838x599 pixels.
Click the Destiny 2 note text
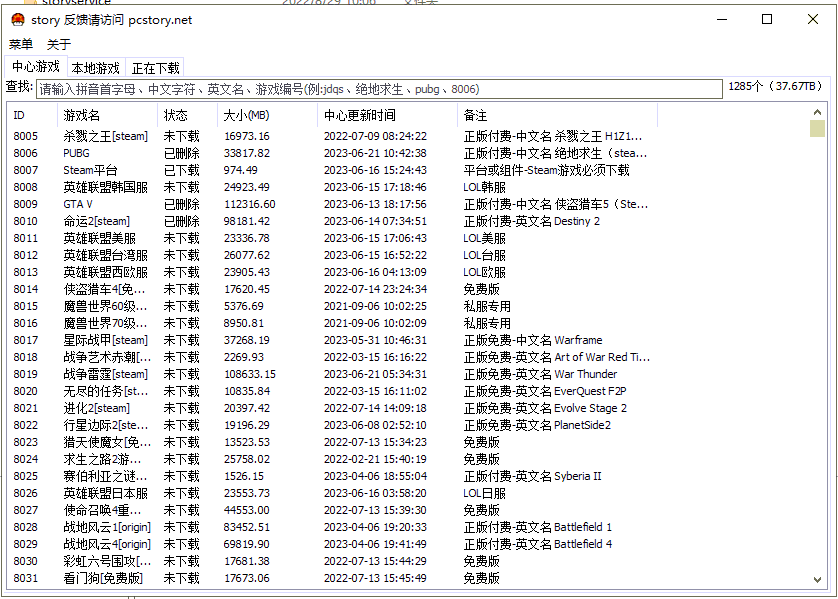pyautogui.click(x=577, y=221)
